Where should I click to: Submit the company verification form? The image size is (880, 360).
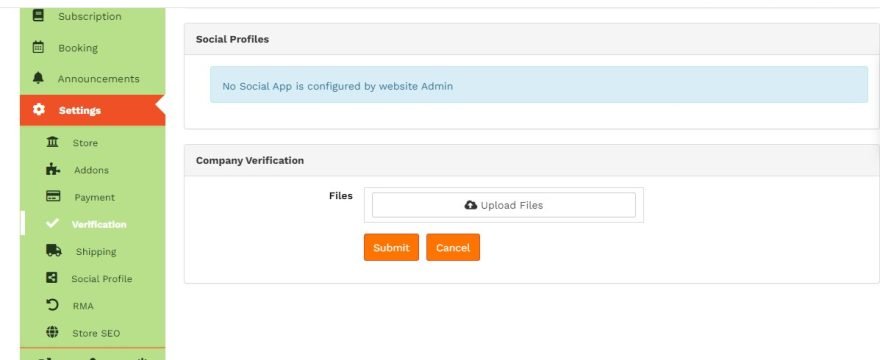tap(391, 247)
